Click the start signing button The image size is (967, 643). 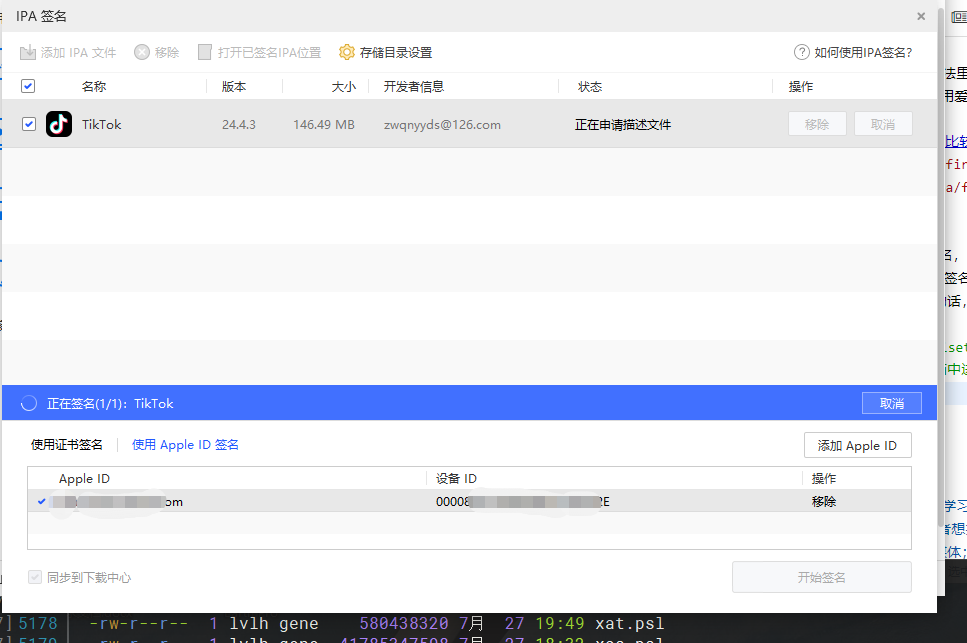(x=821, y=577)
